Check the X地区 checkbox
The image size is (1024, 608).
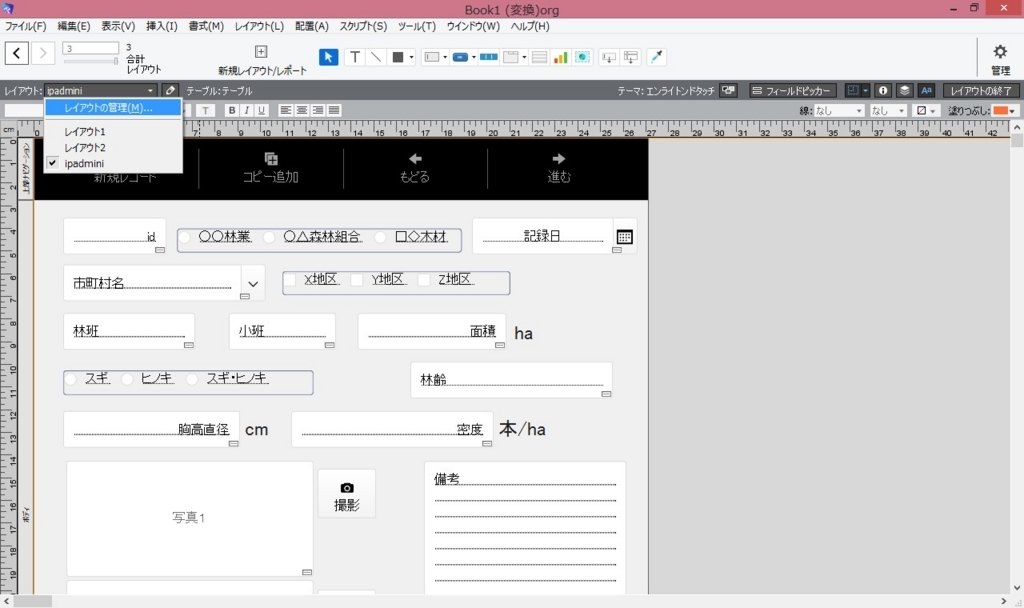point(290,280)
